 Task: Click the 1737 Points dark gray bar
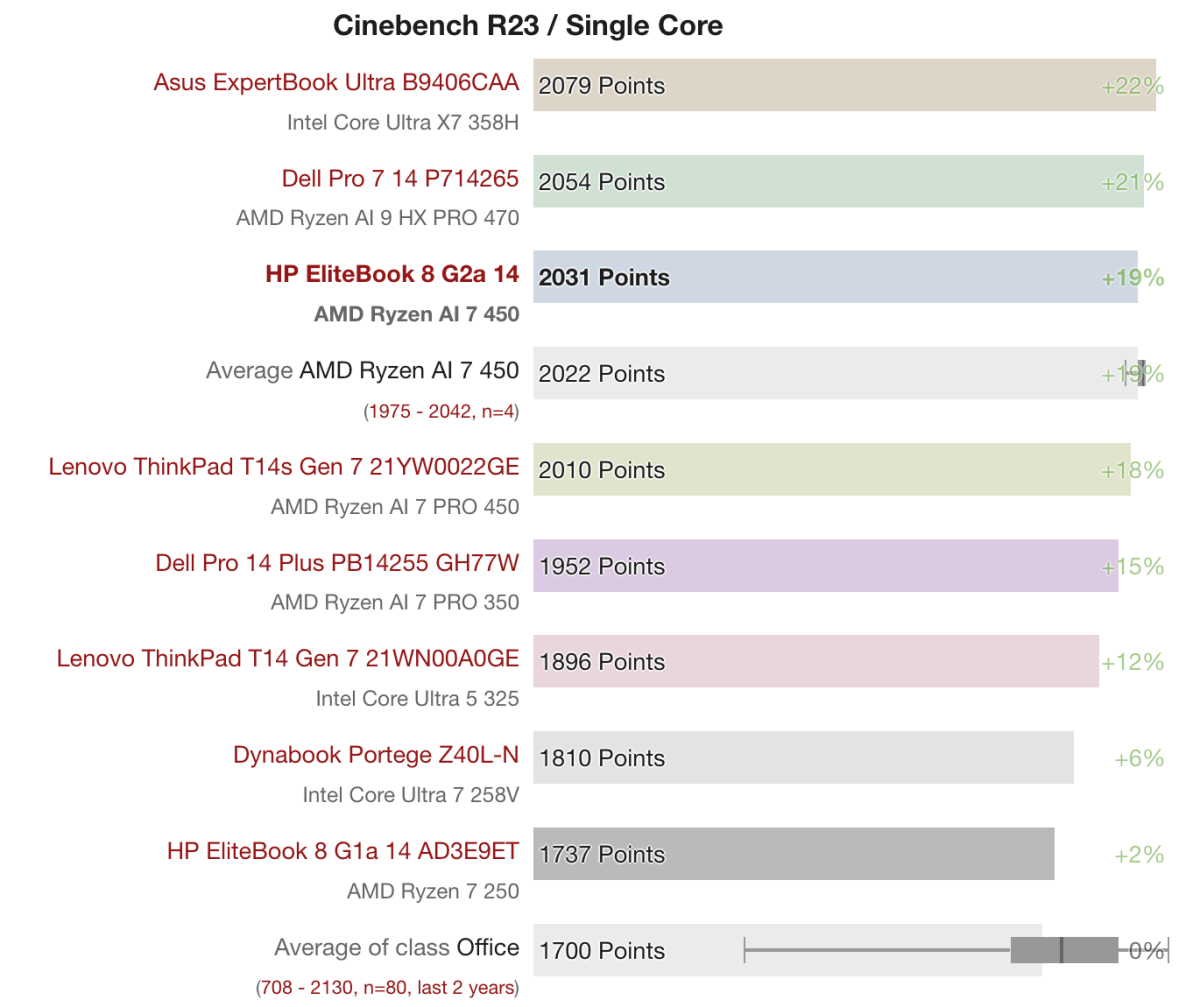pos(794,854)
